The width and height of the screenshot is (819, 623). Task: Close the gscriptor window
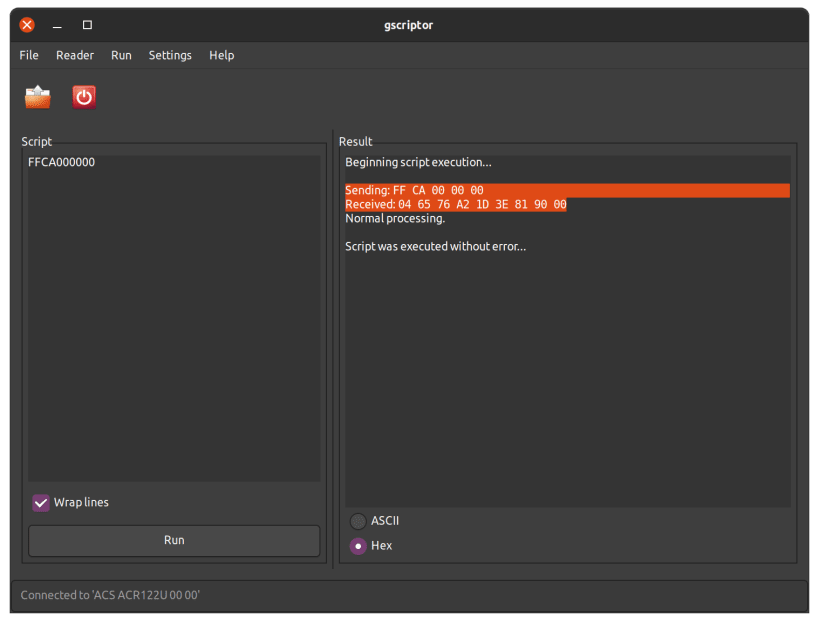pos(27,25)
